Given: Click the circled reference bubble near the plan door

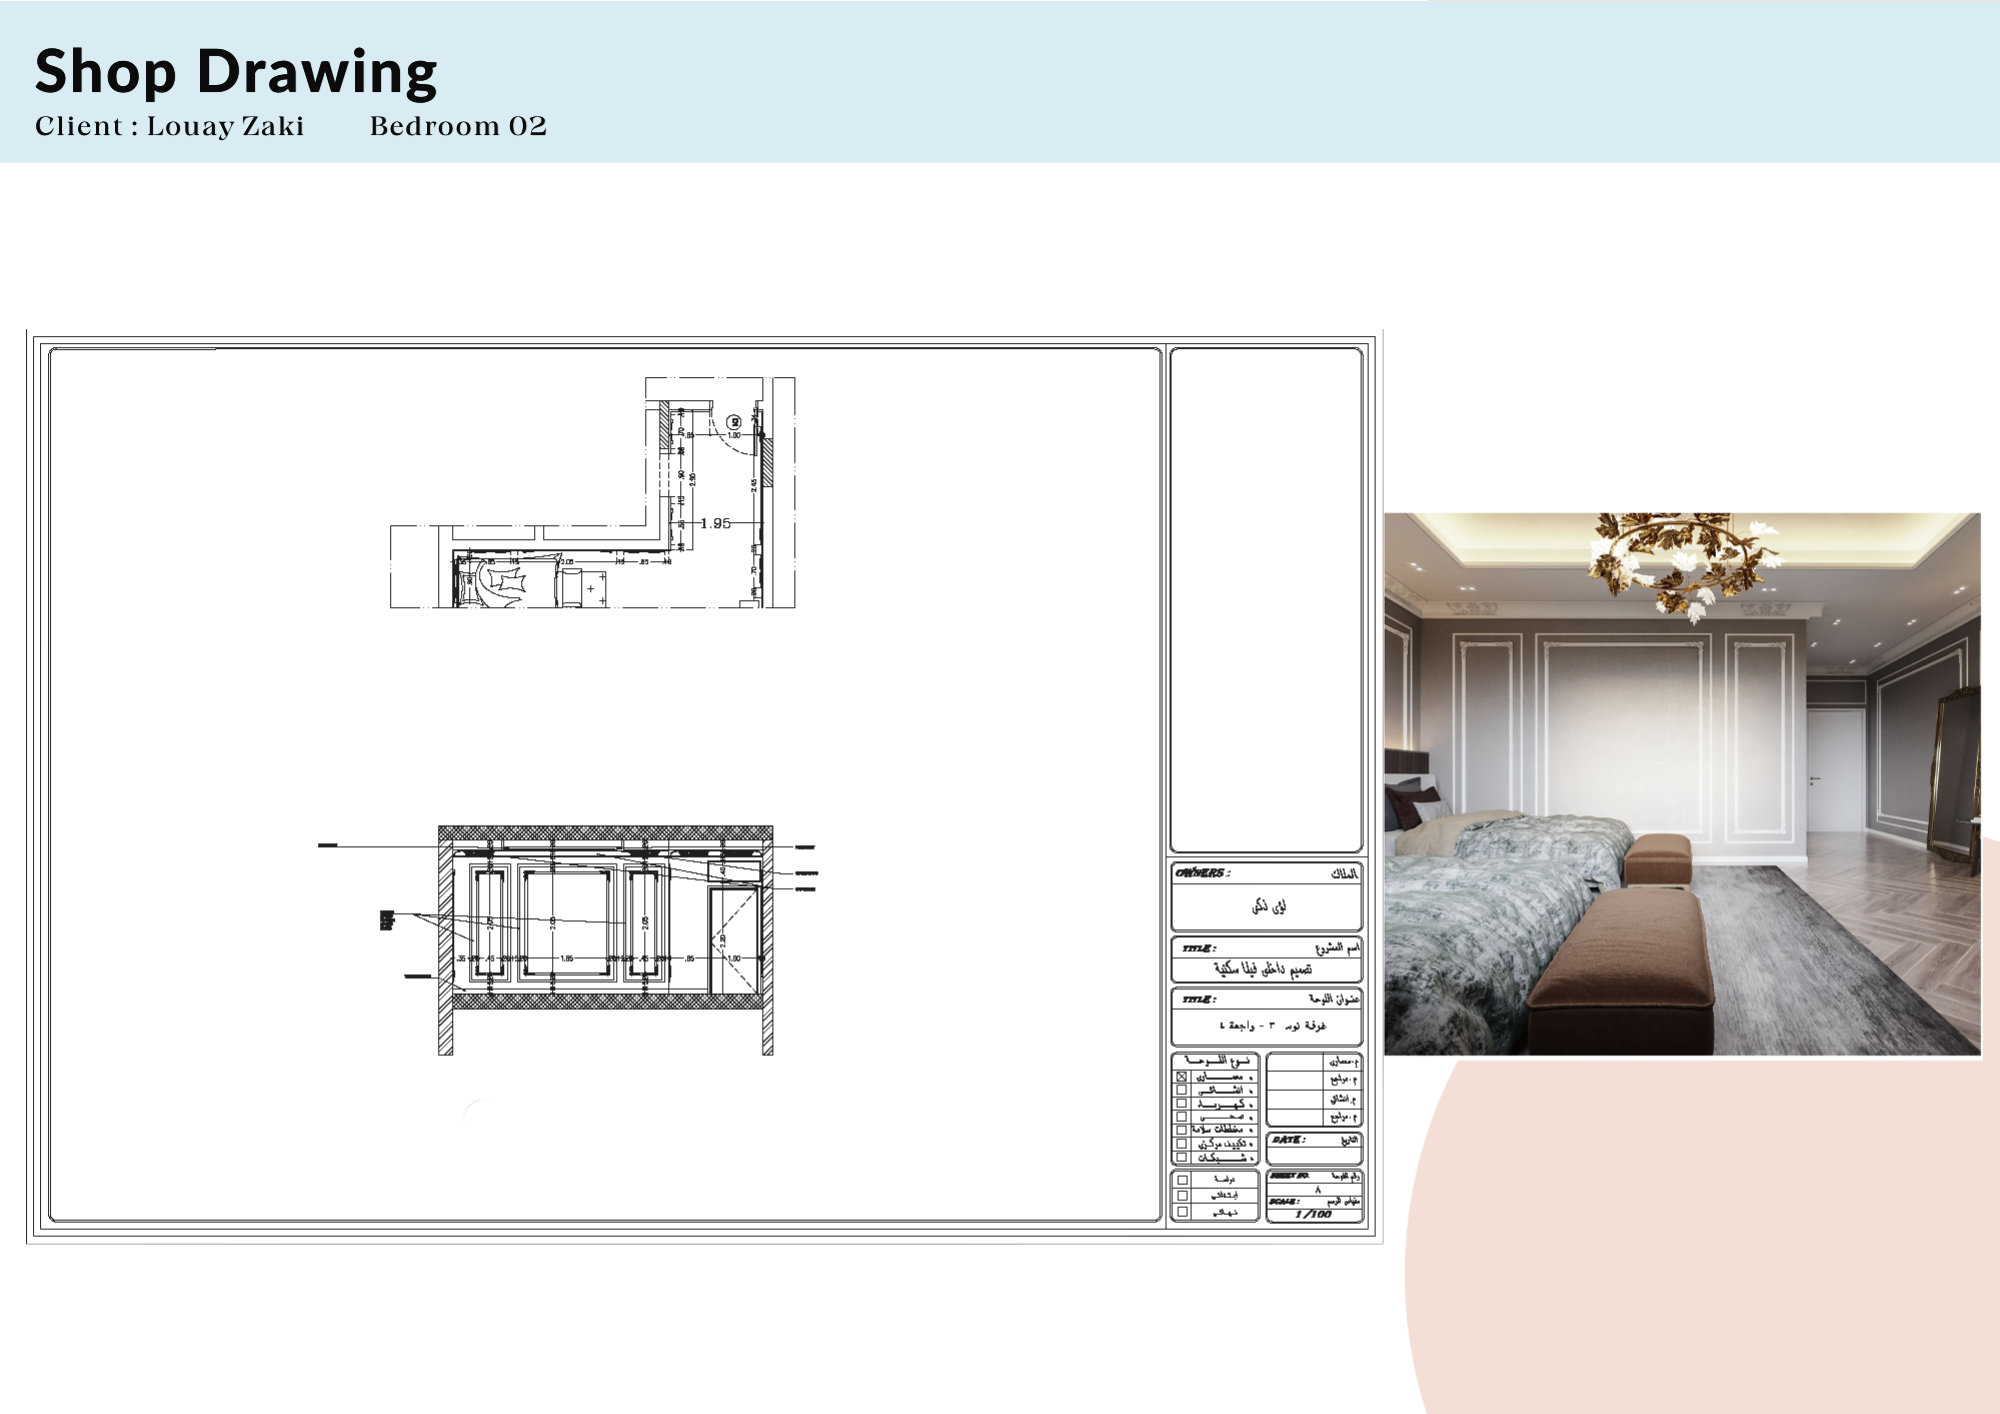Looking at the screenshot, I should pos(734,423).
